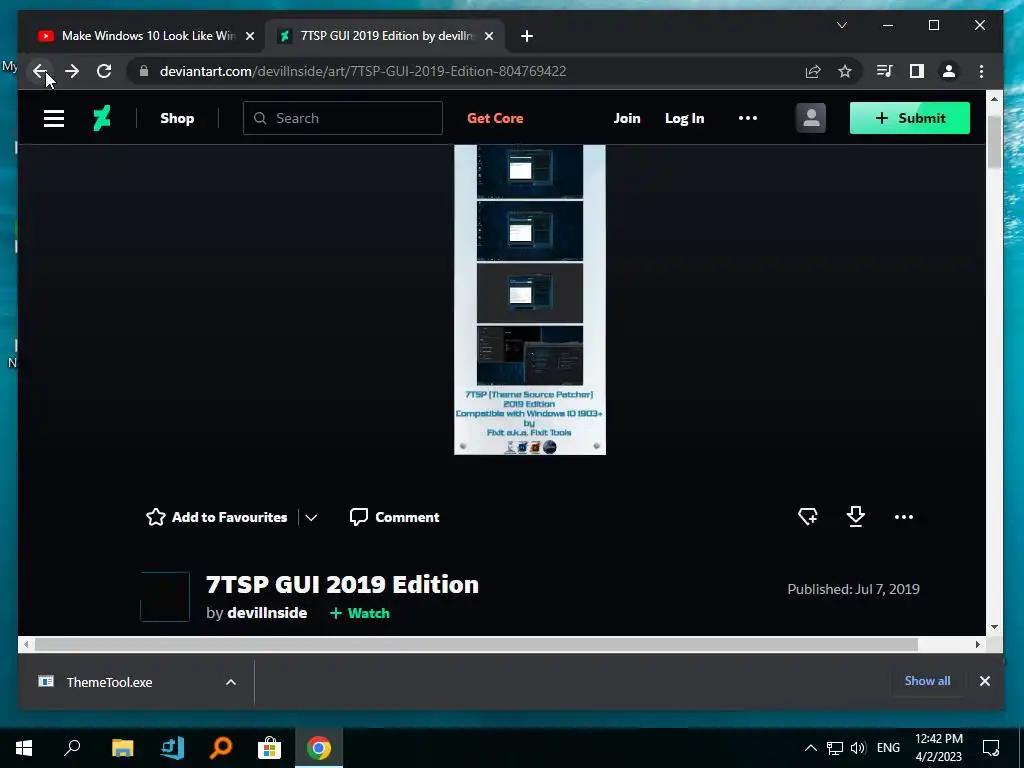Open the Windows Start menu

(x=24, y=748)
